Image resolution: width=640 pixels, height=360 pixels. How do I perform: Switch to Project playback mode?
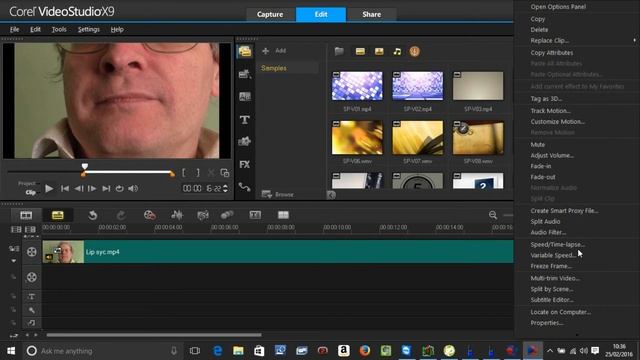tap(27, 184)
